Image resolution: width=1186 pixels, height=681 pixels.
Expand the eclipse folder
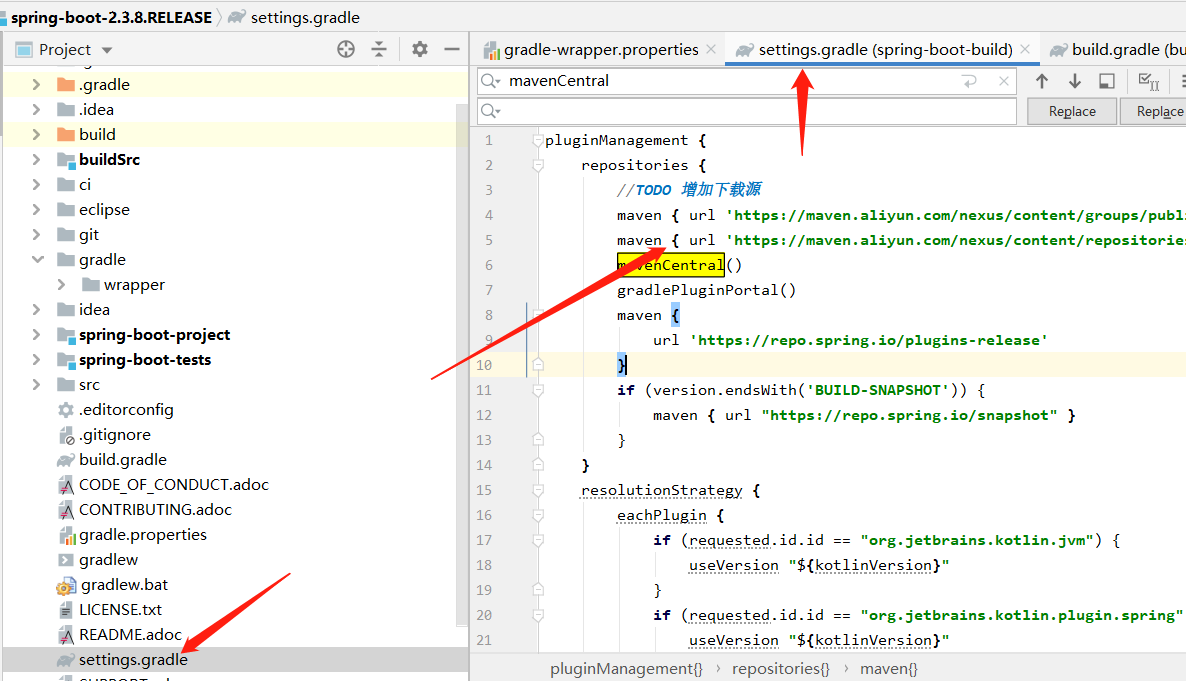(36, 210)
